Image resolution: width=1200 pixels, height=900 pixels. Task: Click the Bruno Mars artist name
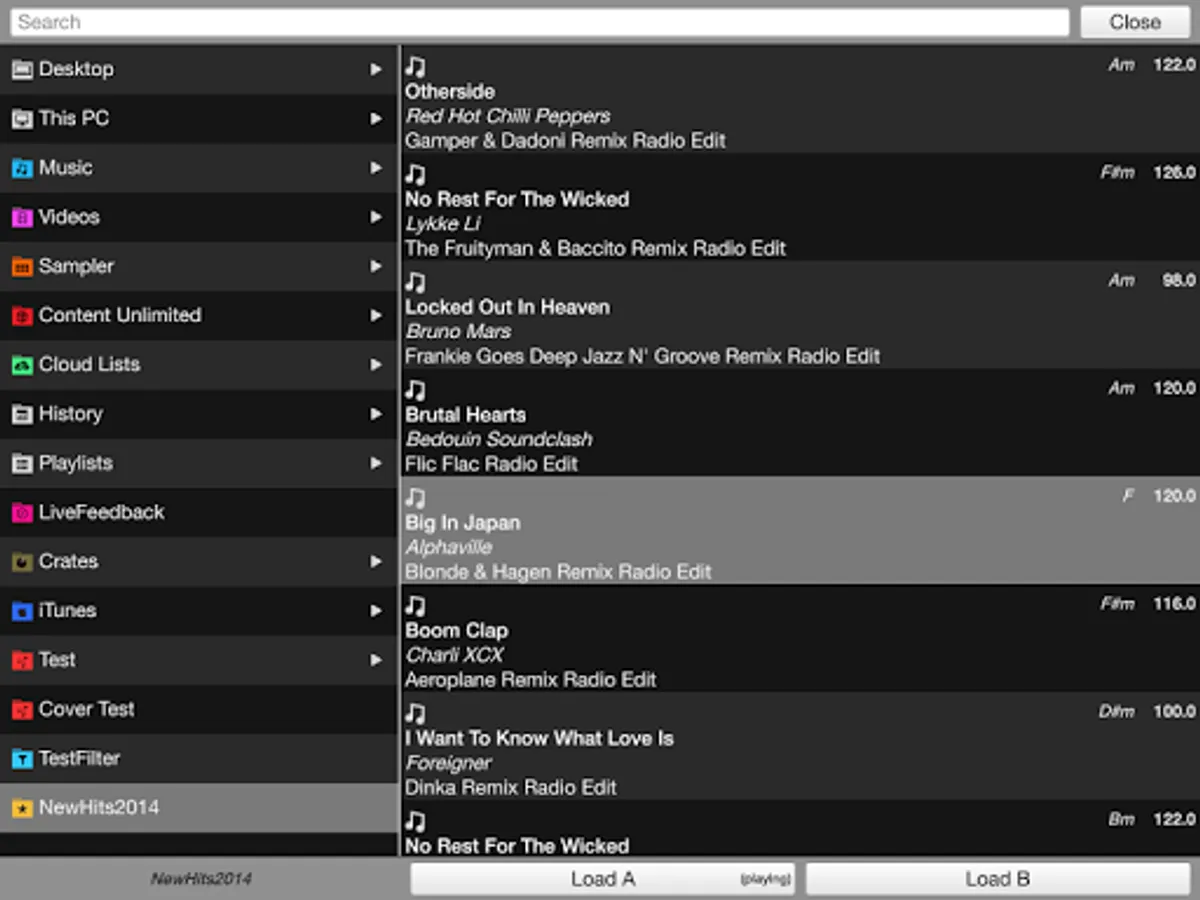tap(459, 331)
